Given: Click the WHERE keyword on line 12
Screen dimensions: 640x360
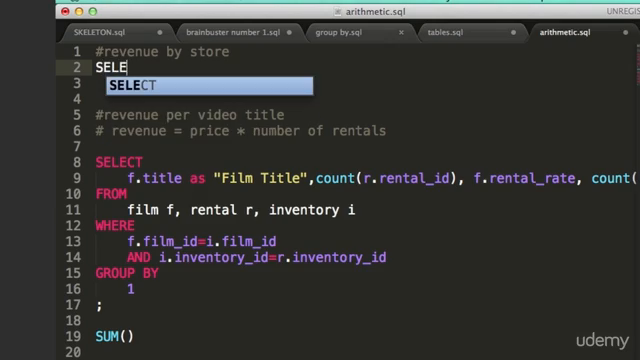Looking at the screenshot, I should click(x=115, y=226).
